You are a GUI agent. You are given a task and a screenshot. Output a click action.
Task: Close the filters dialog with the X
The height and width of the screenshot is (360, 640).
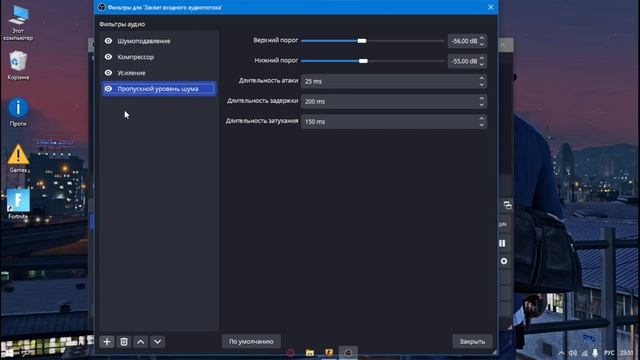tap(491, 7)
